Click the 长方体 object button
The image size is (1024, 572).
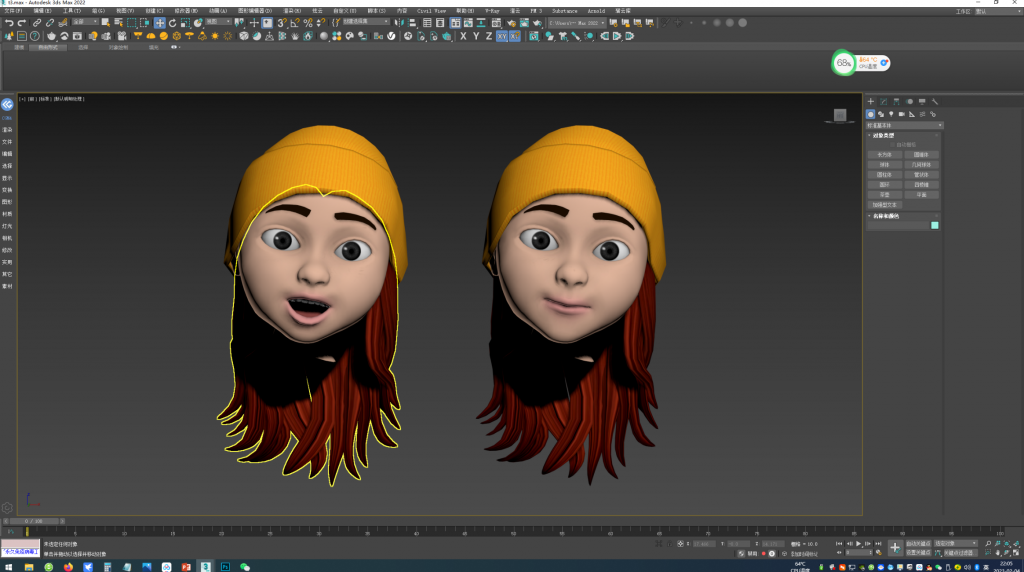click(x=884, y=155)
